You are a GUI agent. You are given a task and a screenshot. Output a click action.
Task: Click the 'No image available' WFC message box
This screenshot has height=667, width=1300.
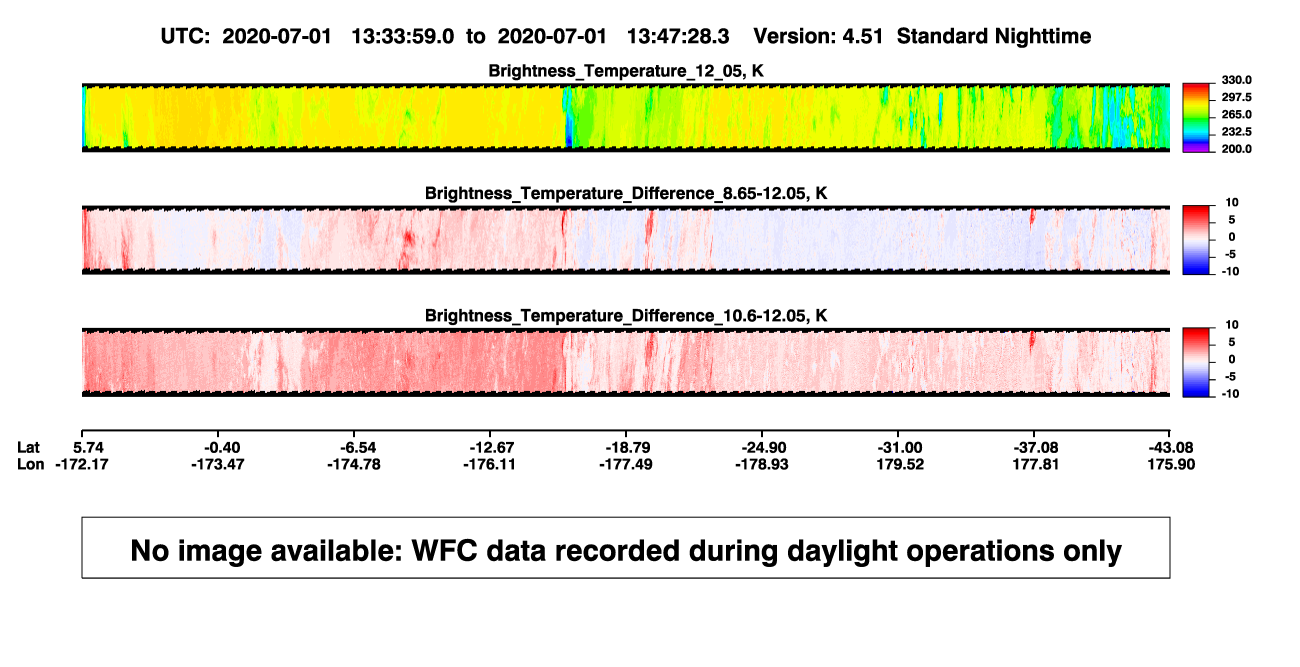626,547
